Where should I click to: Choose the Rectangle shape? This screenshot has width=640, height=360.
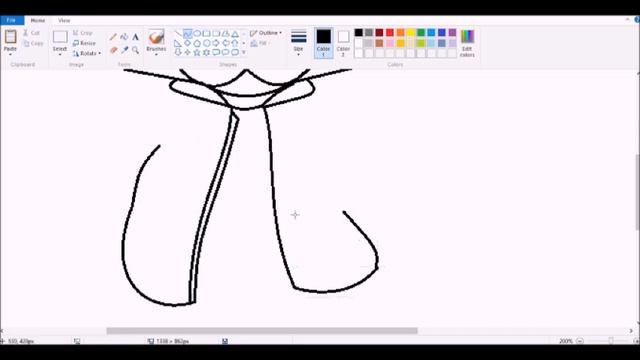207,33
